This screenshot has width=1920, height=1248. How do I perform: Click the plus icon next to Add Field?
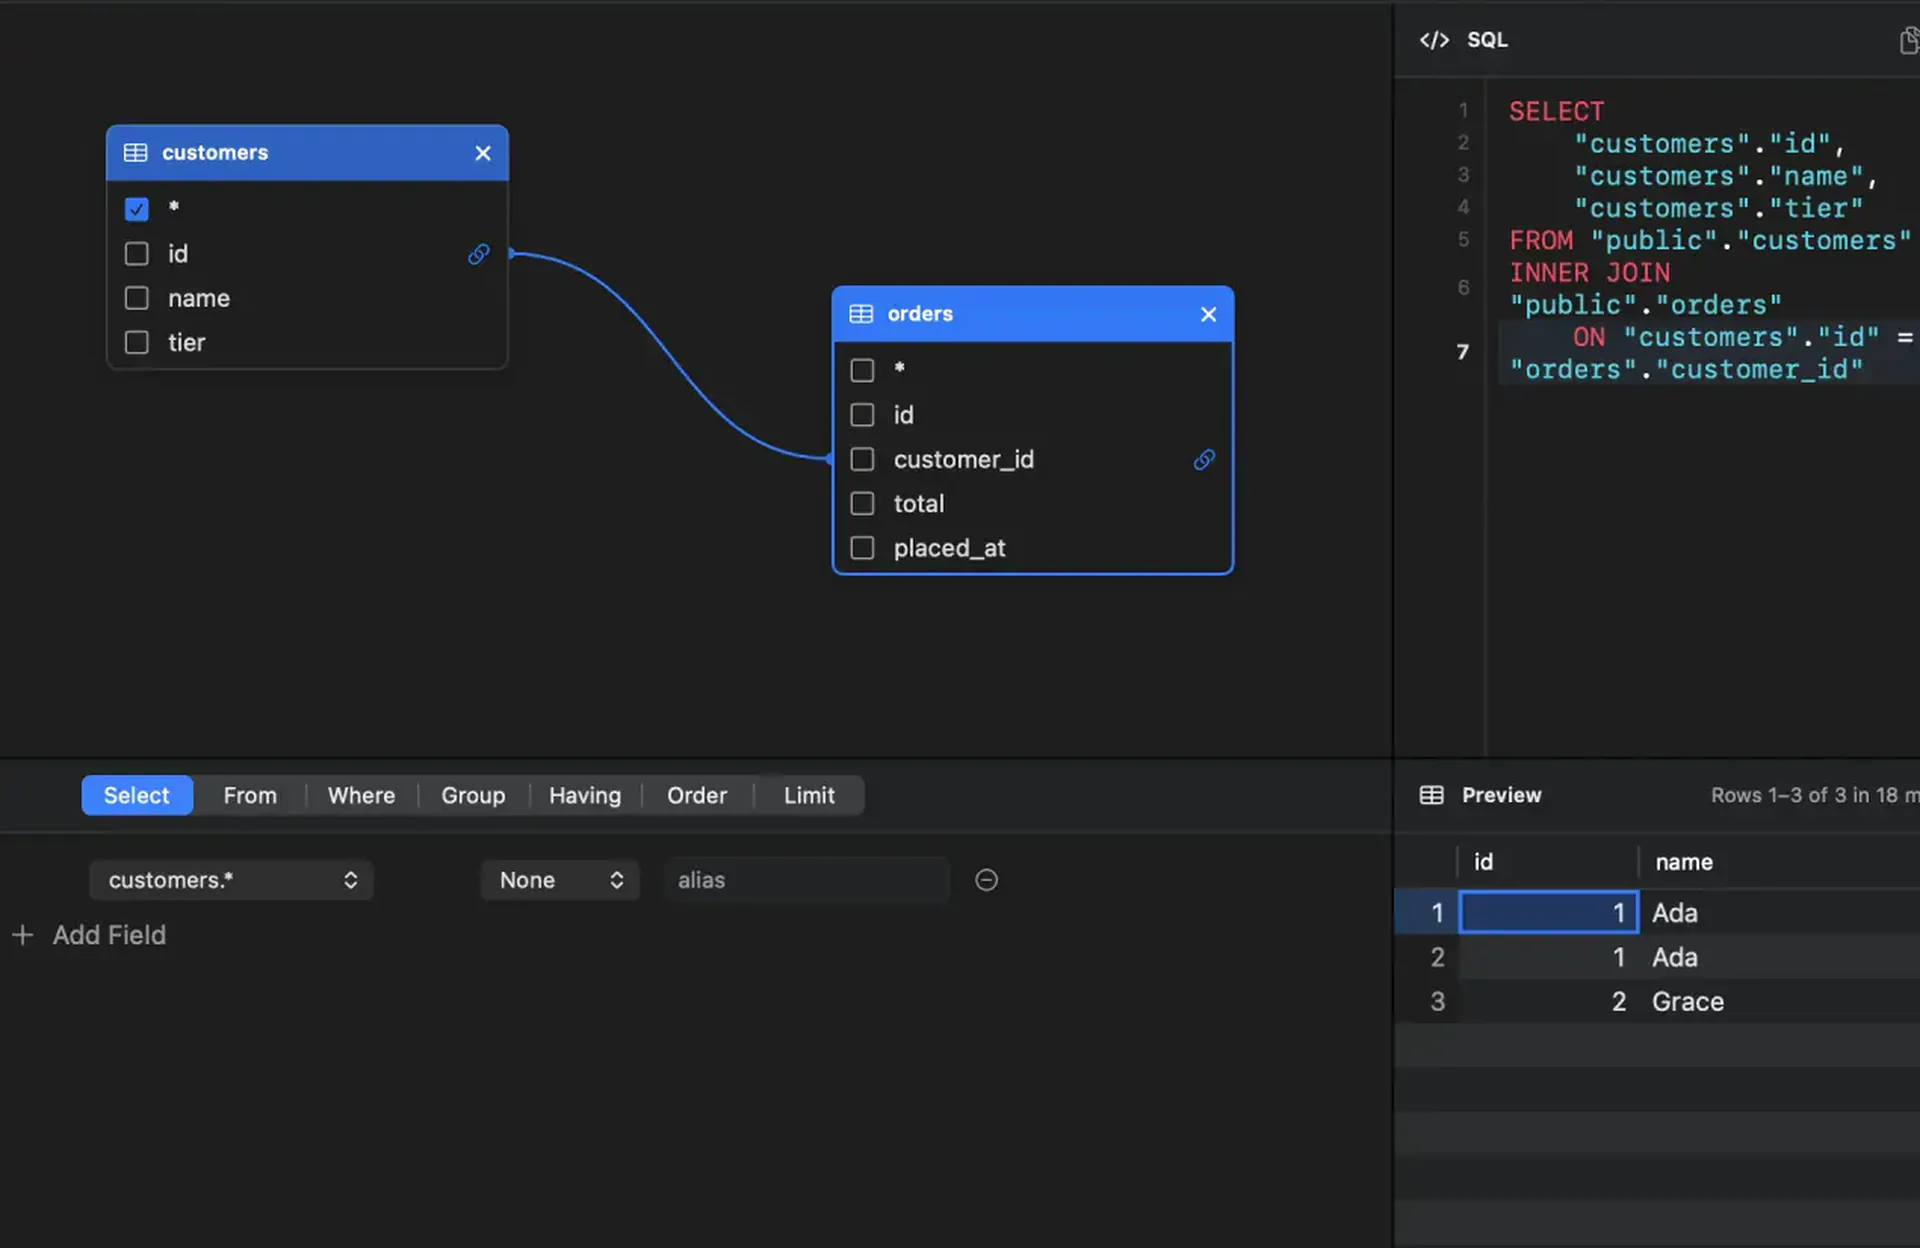tap(23, 935)
